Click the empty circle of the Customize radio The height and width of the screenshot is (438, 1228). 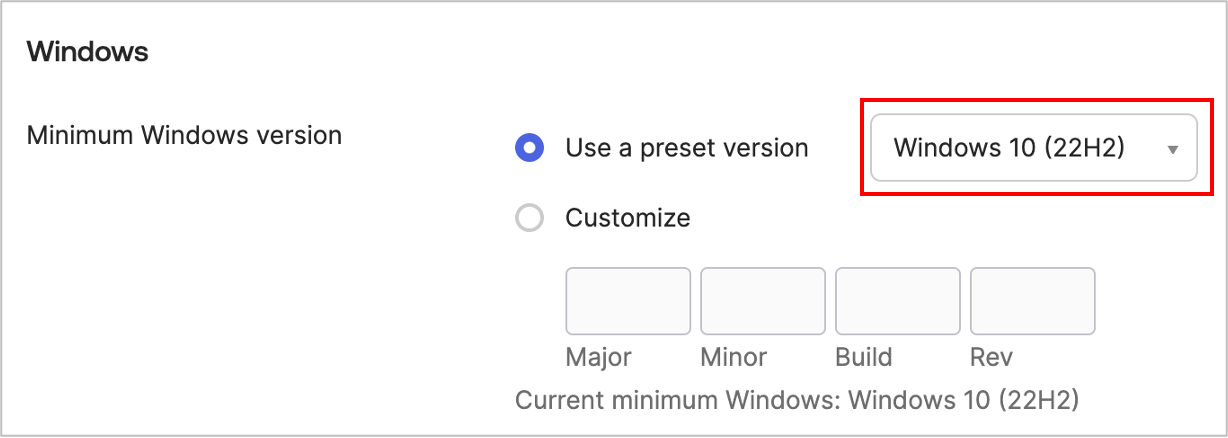(x=529, y=217)
